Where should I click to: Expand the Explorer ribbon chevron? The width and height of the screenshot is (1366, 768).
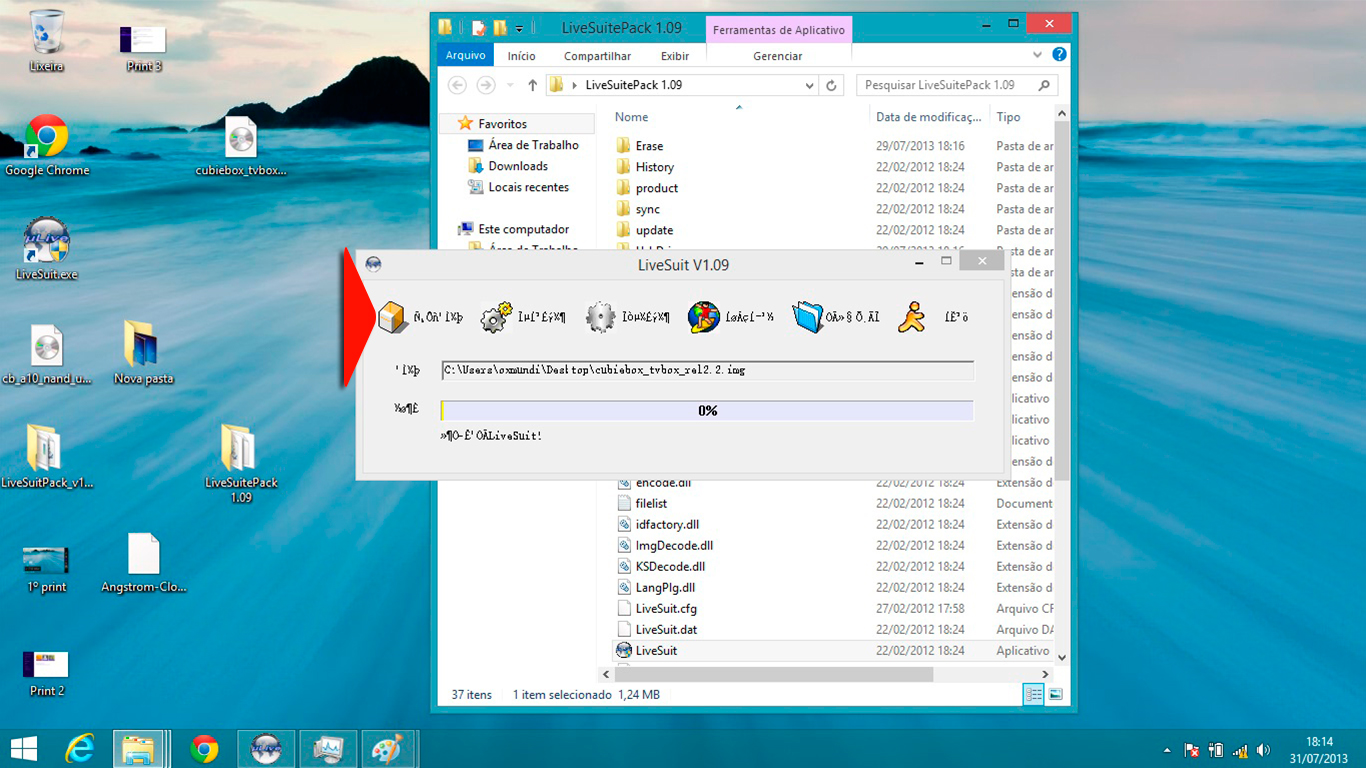[x=1038, y=55]
